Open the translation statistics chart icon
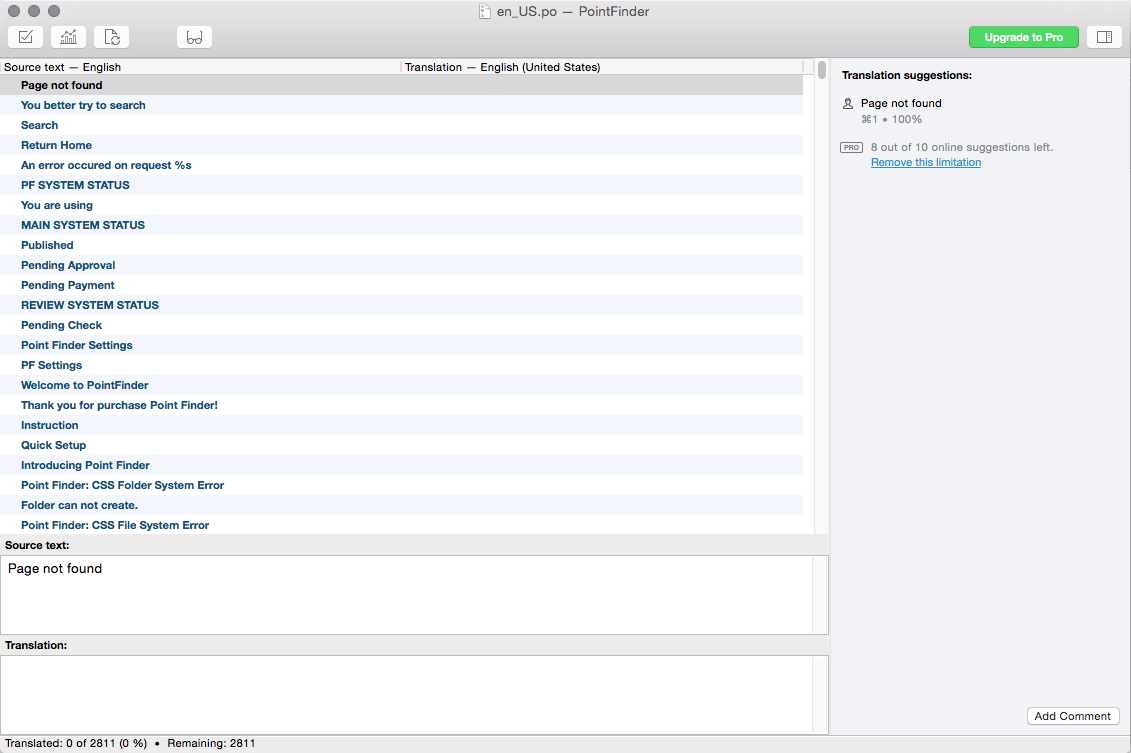 click(68, 37)
